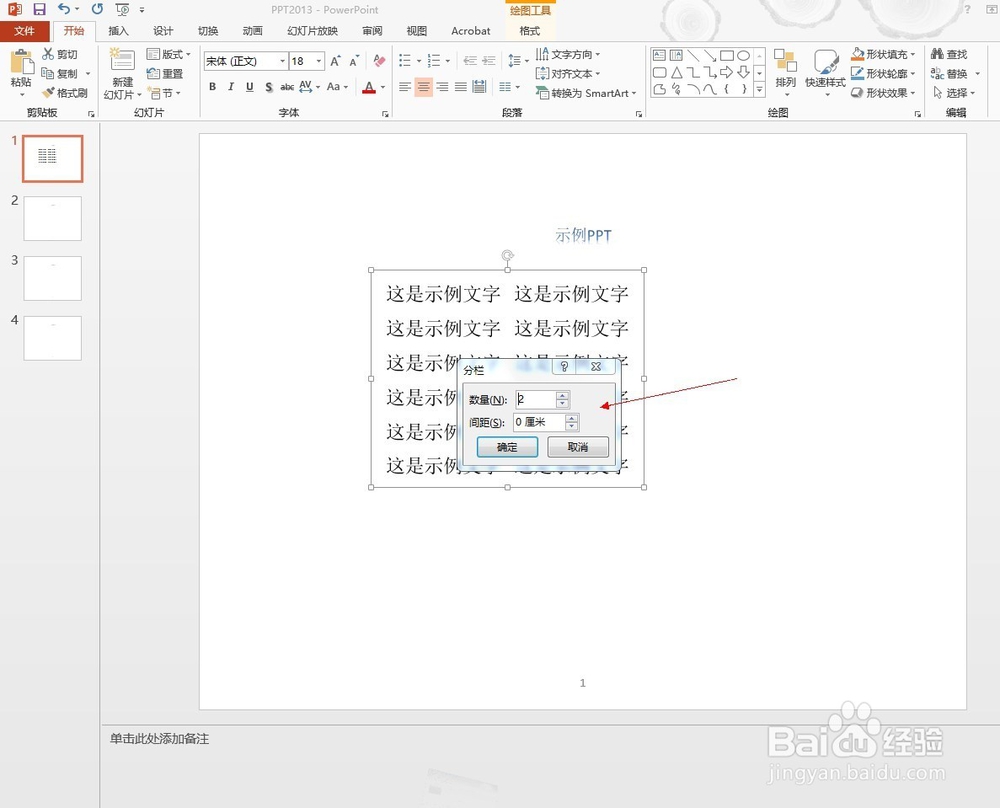Screen dimensions: 1000x808
Task: Click the Save icon in quick access toolbar
Action: tap(40, 10)
